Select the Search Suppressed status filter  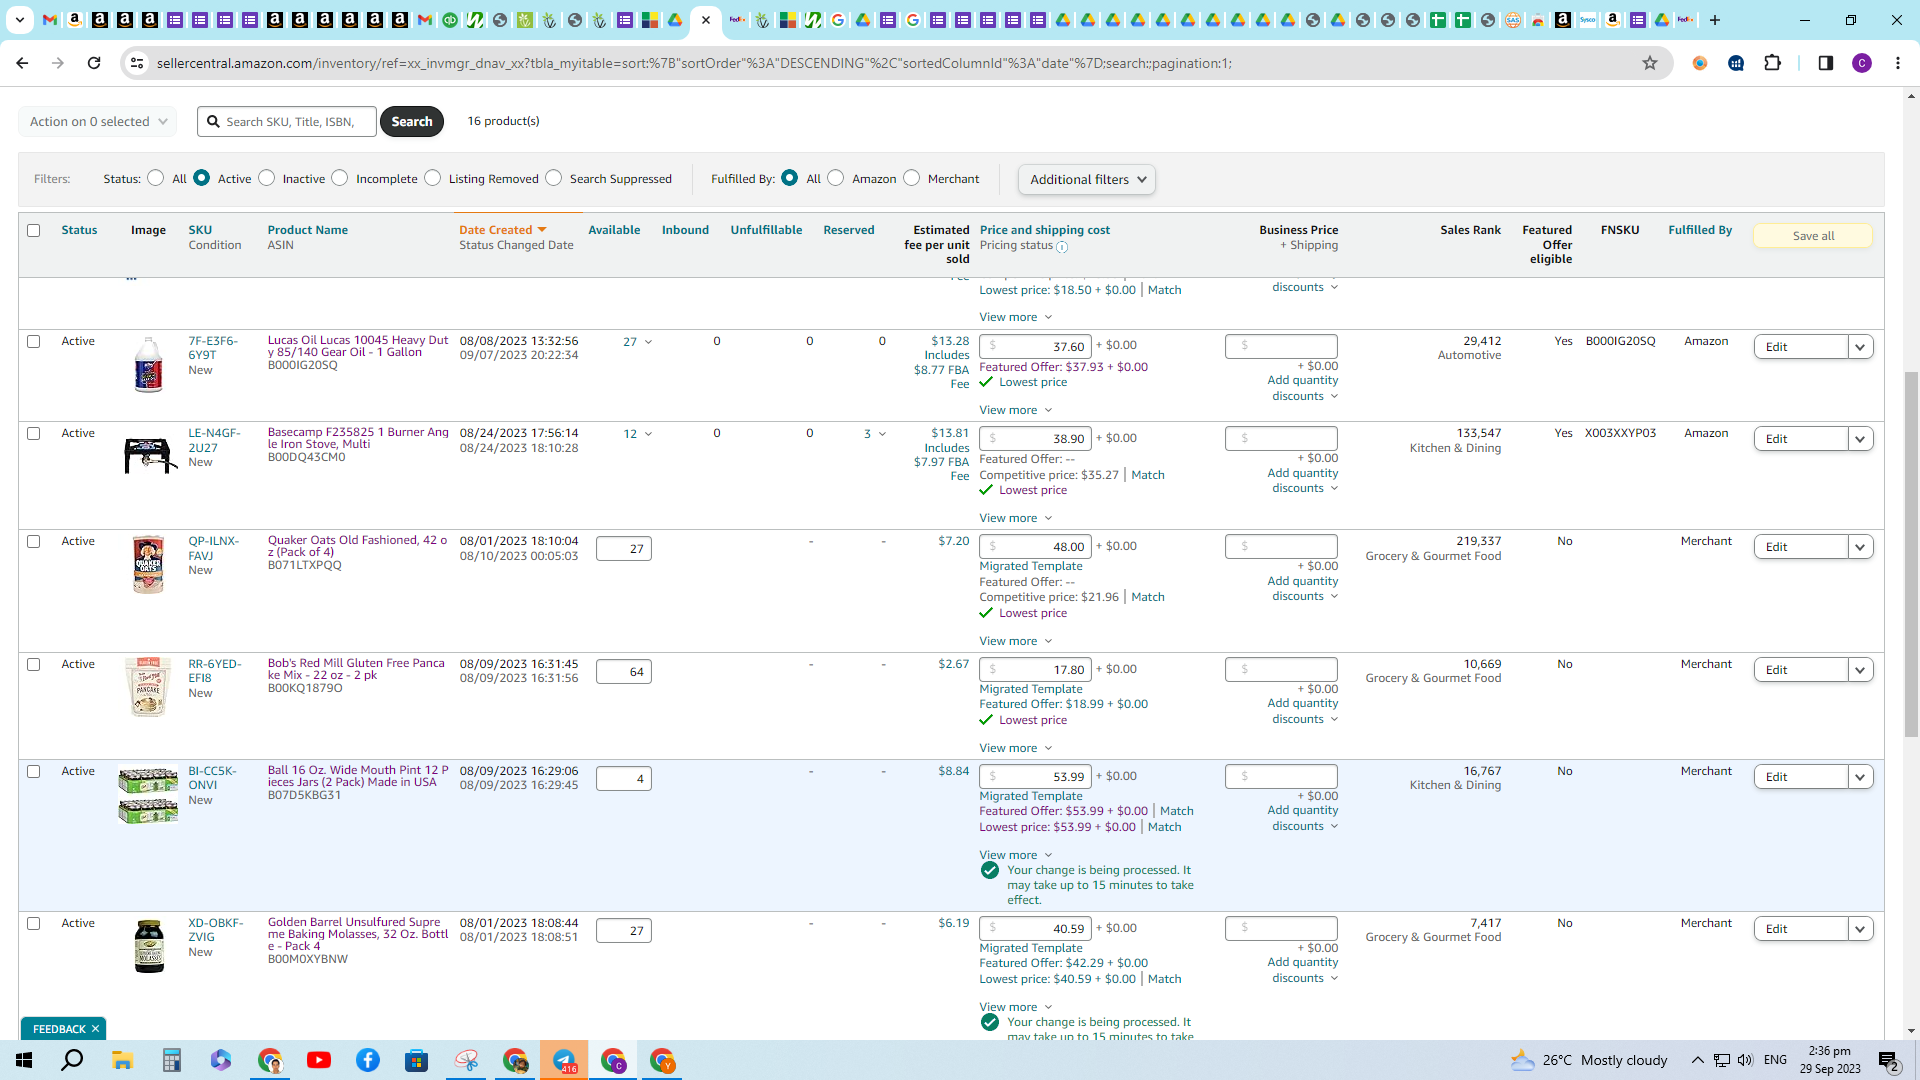tap(553, 178)
